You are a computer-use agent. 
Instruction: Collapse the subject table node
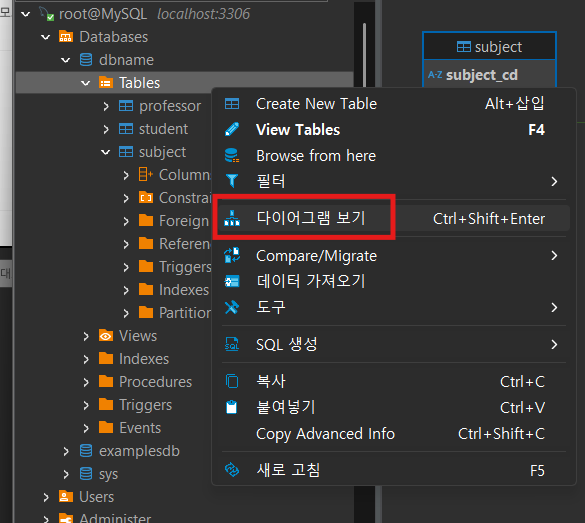106,152
